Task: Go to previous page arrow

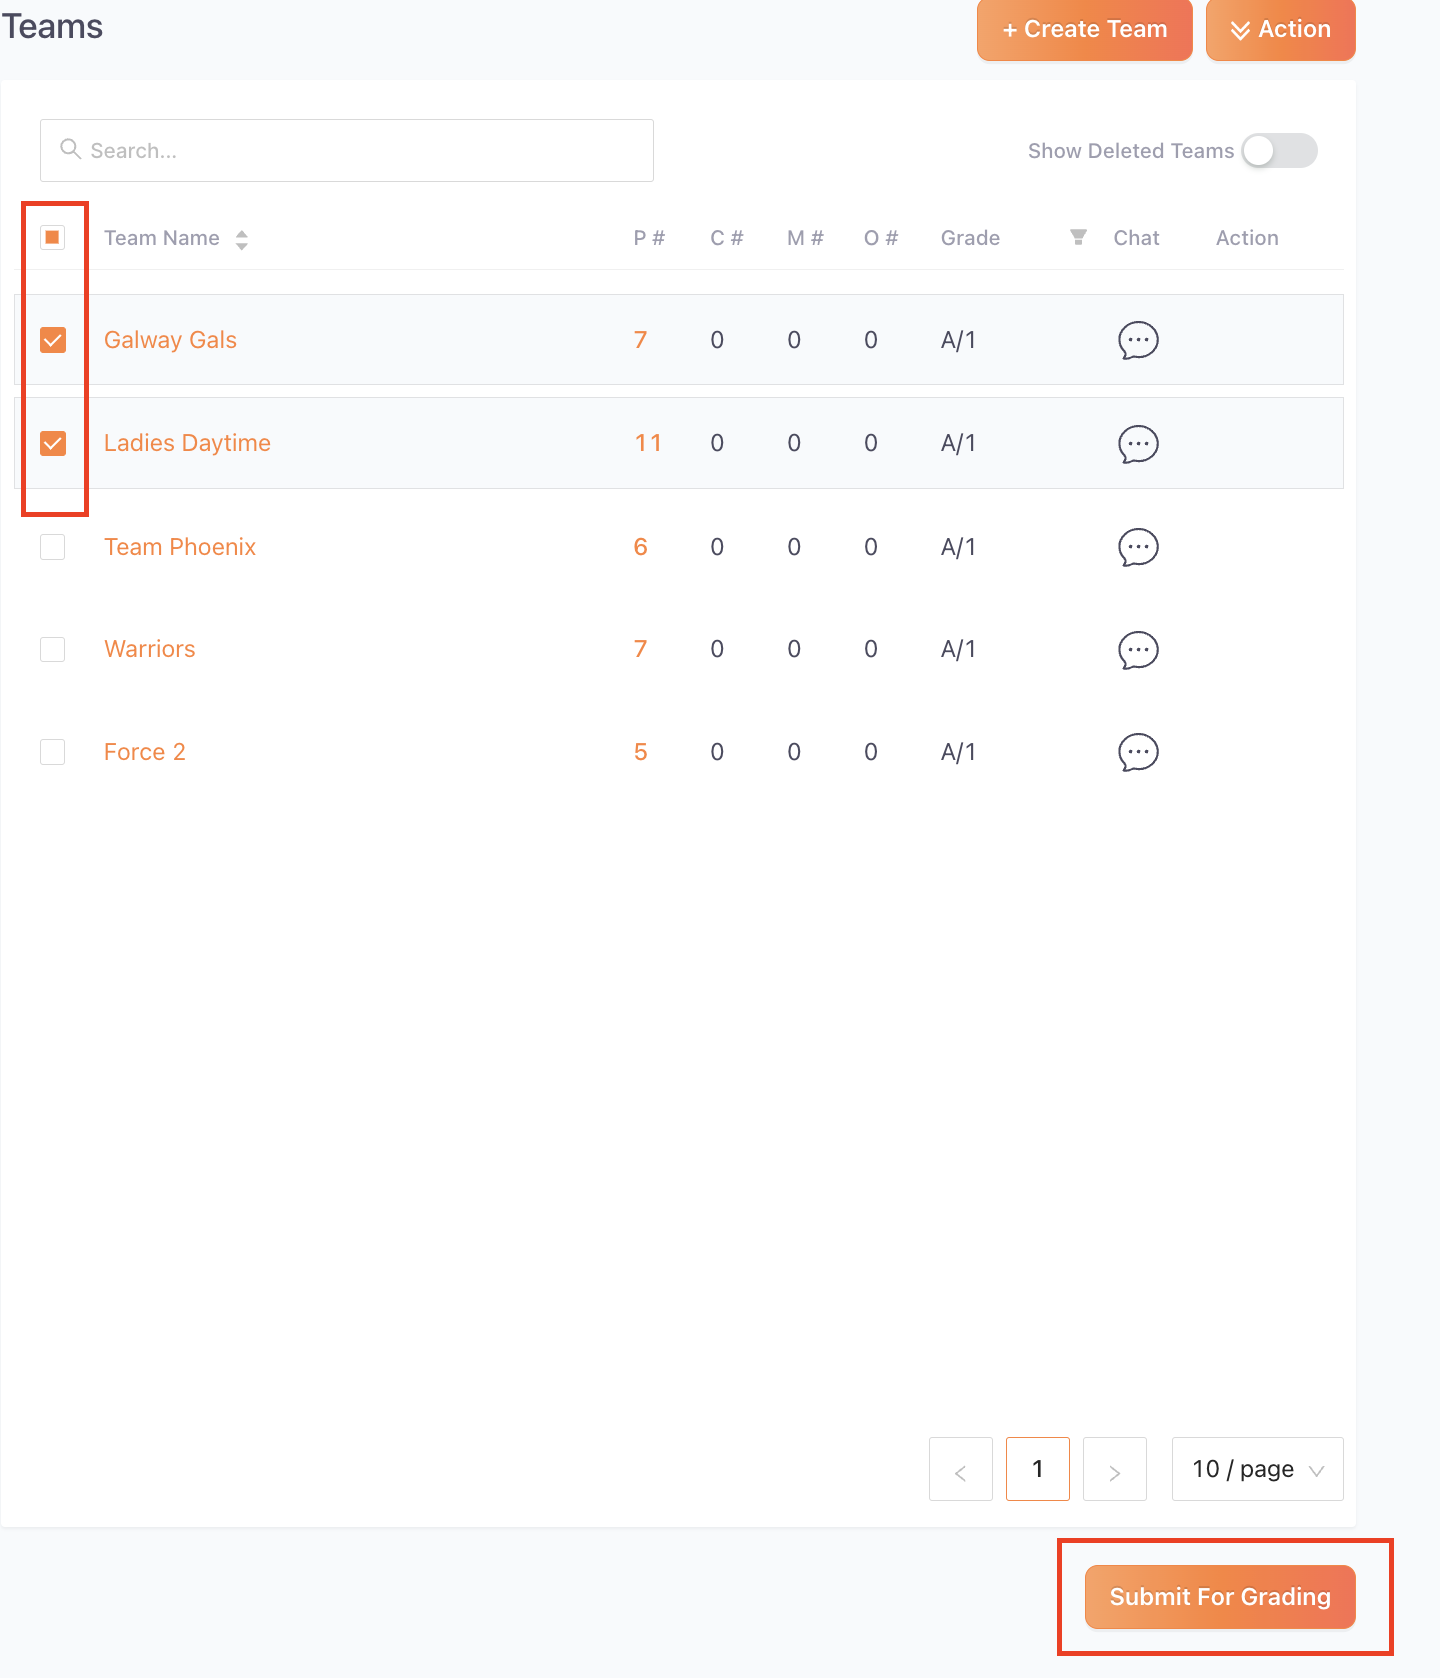Action: coord(961,1469)
